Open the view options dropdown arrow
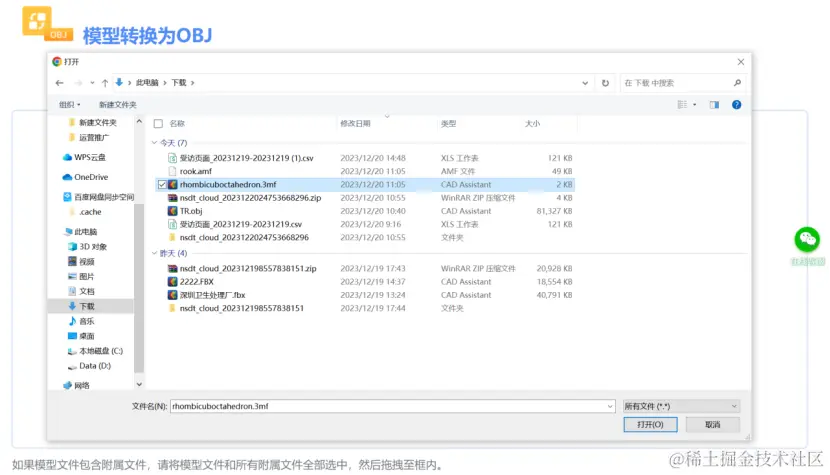 694,105
